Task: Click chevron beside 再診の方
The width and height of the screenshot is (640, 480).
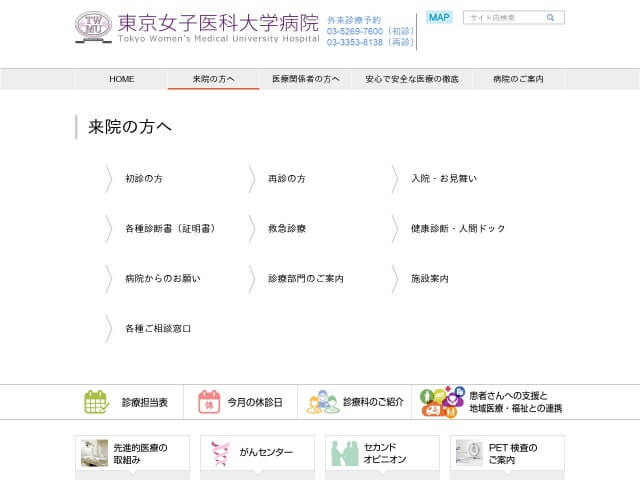Action: point(251,178)
